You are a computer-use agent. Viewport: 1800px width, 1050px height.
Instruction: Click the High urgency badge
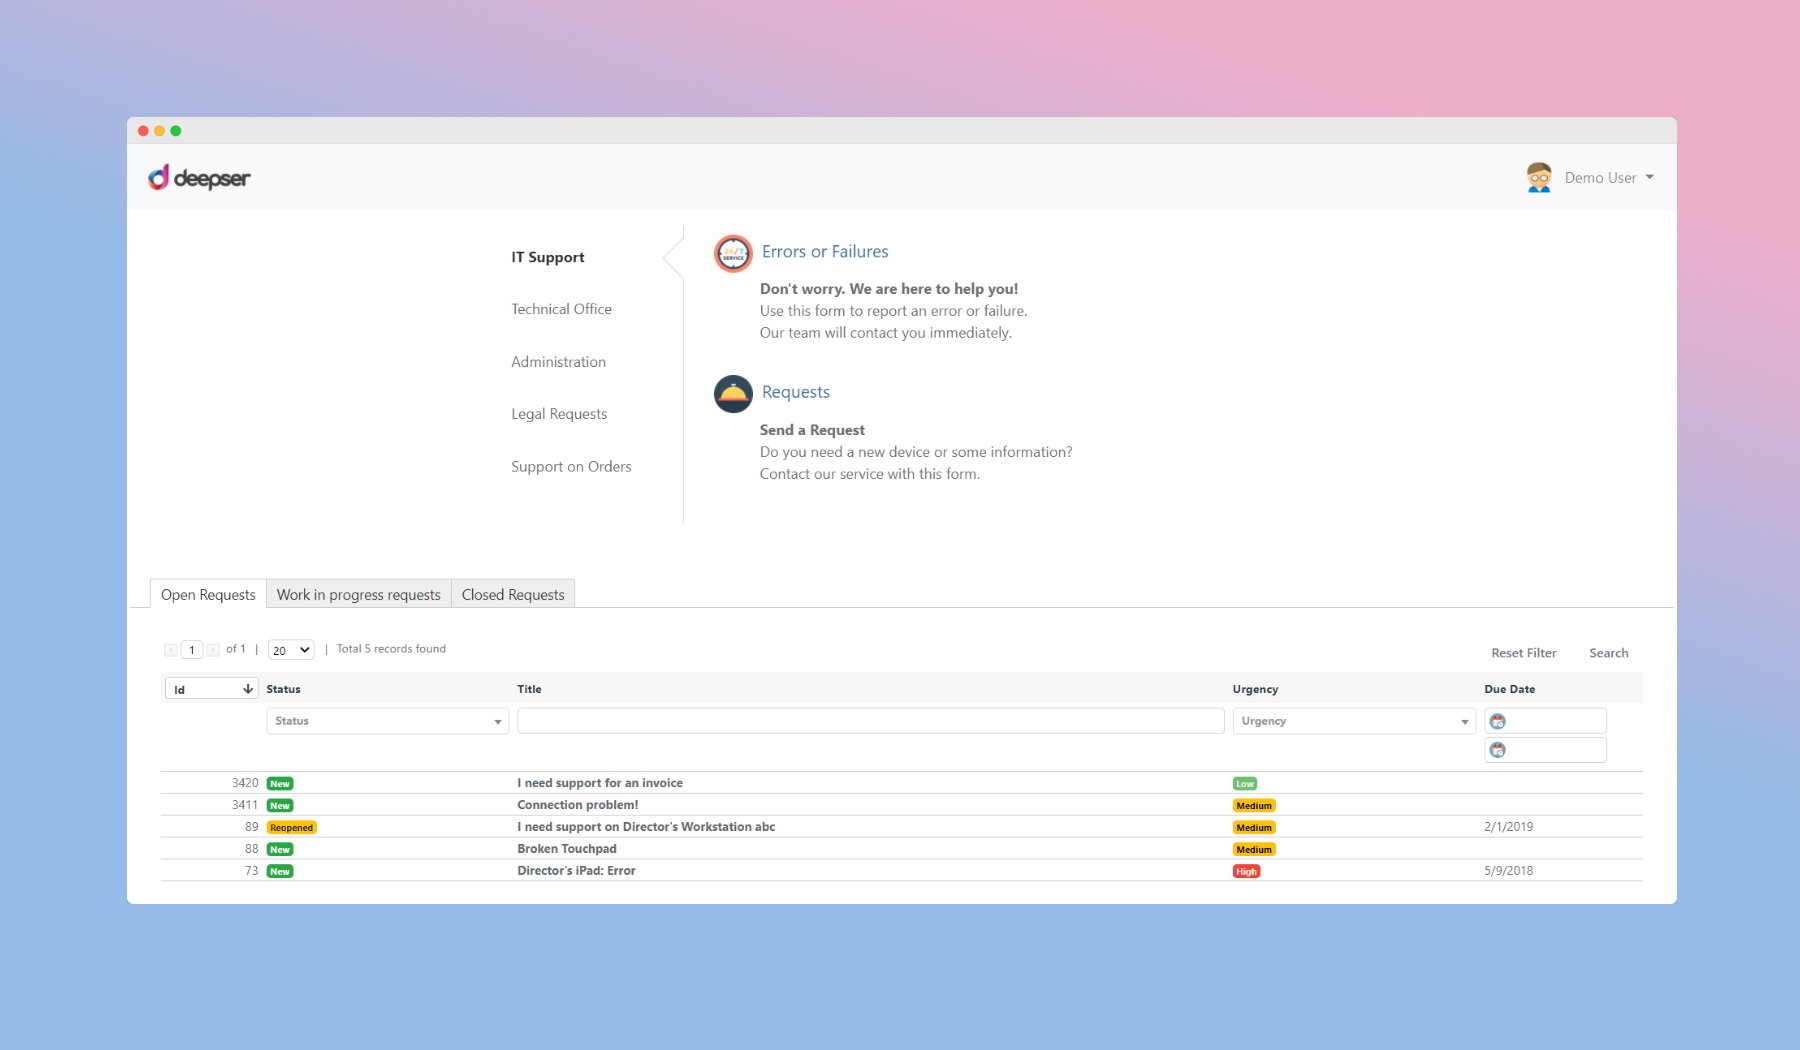[x=1246, y=872]
